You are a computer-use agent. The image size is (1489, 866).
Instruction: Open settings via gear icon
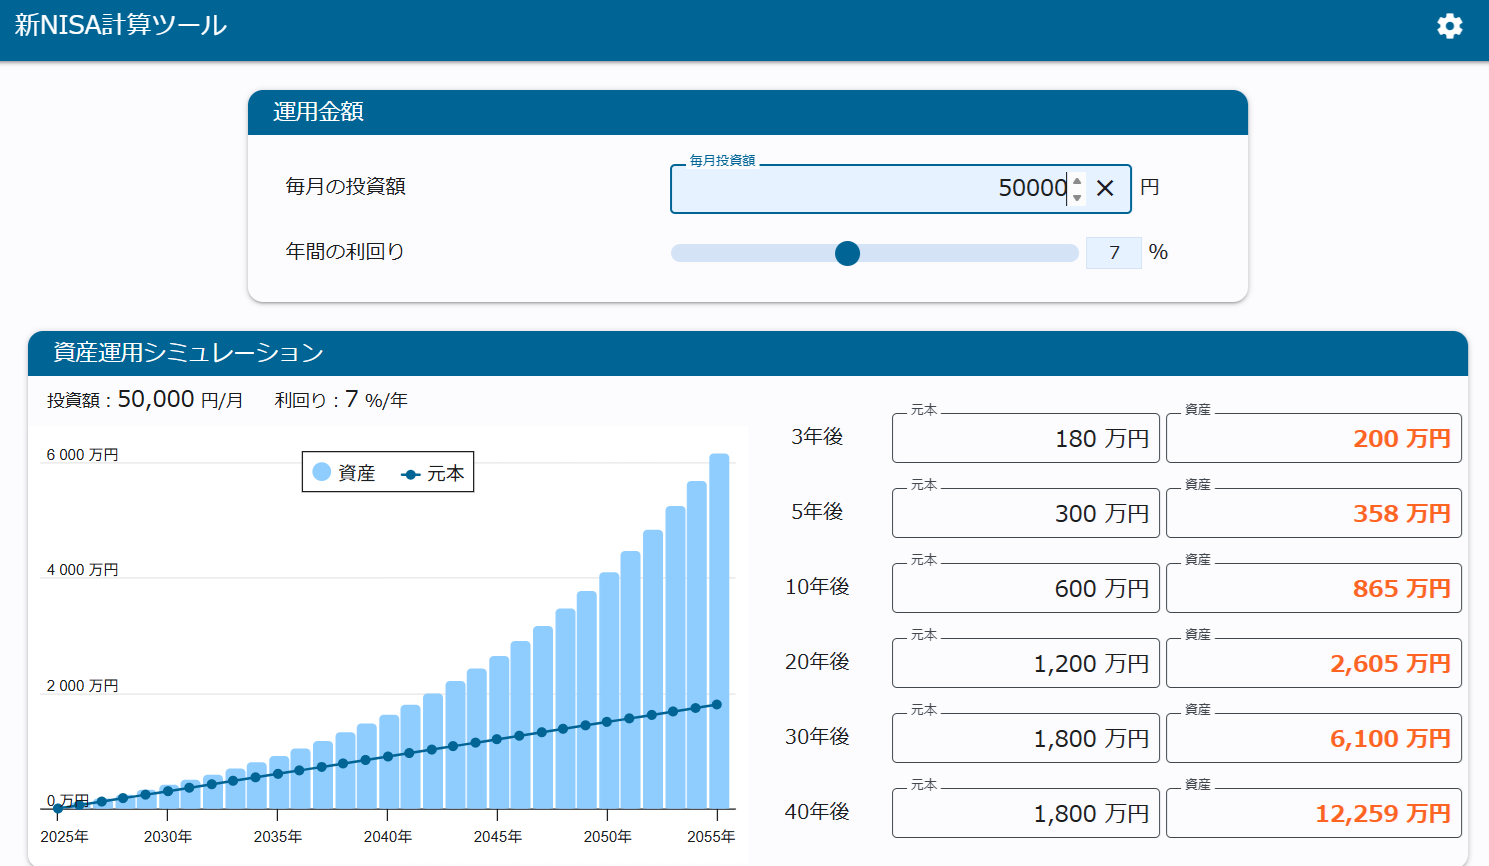[1449, 26]
